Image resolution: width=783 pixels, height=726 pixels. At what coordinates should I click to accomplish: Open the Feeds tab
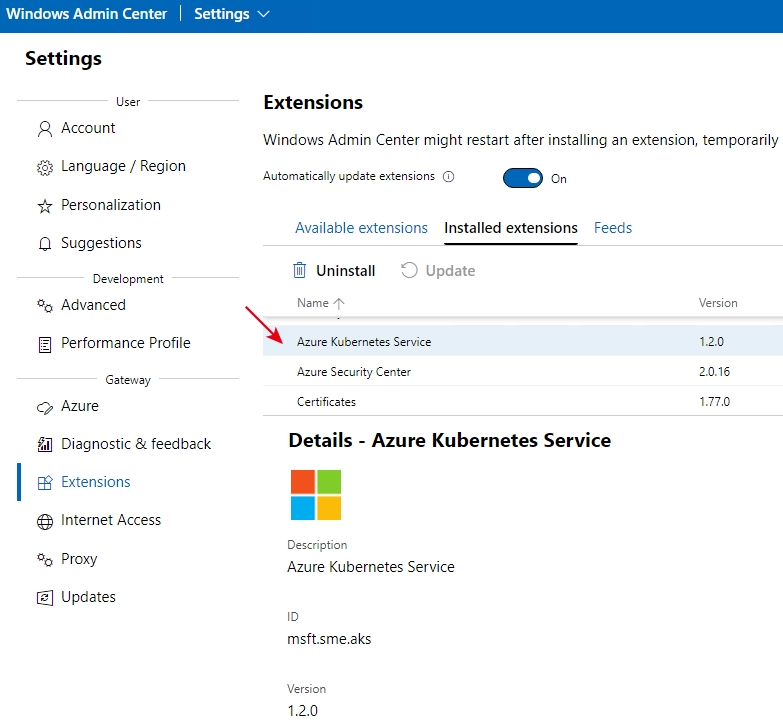pyautogui.click(x=612, y=228)
